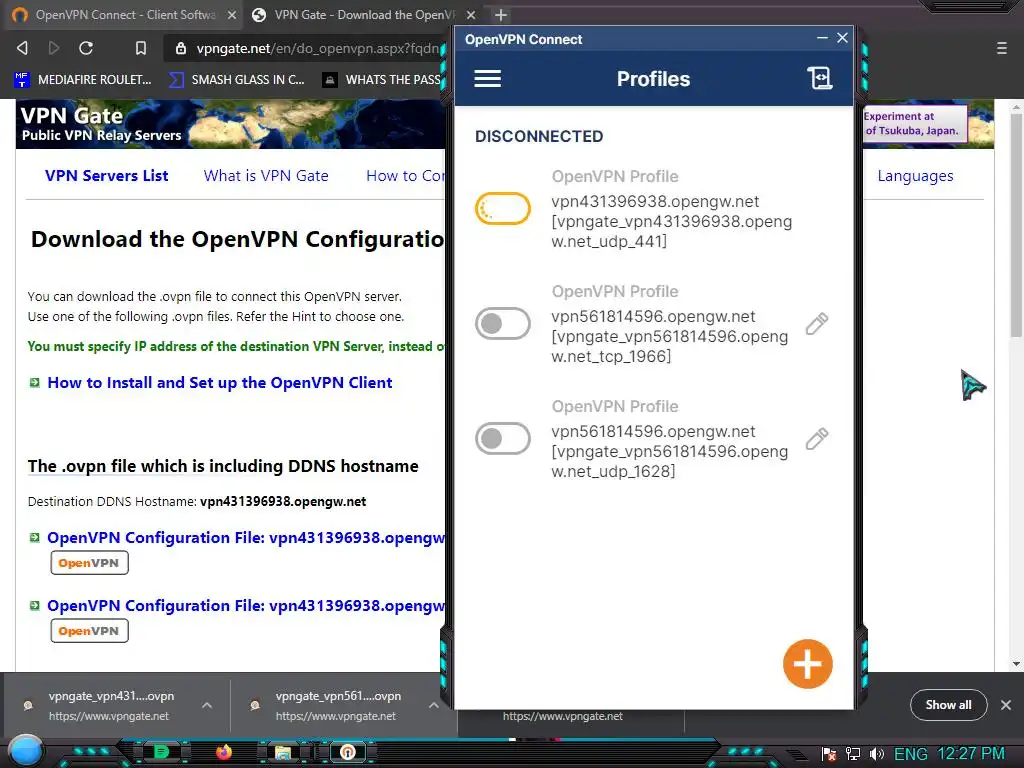1024x768 pixels.
Task: Open How to Install and Set up link
Action: [219, 383]
